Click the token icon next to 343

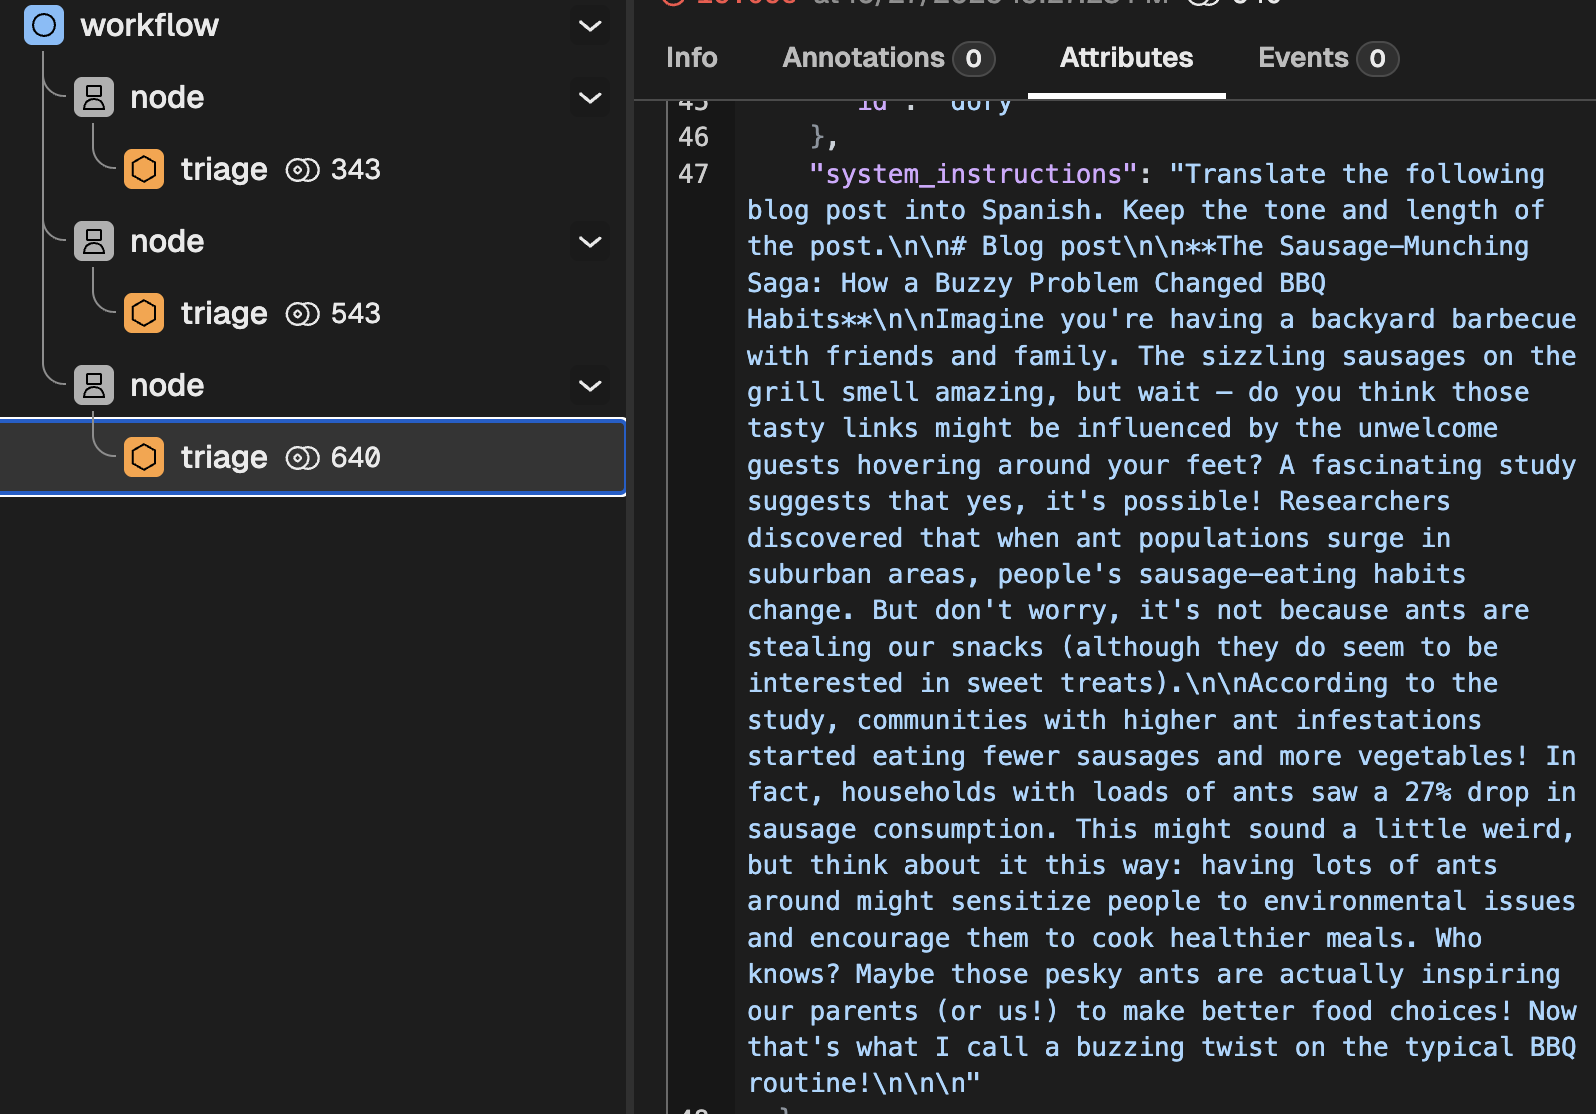(302, 170)
